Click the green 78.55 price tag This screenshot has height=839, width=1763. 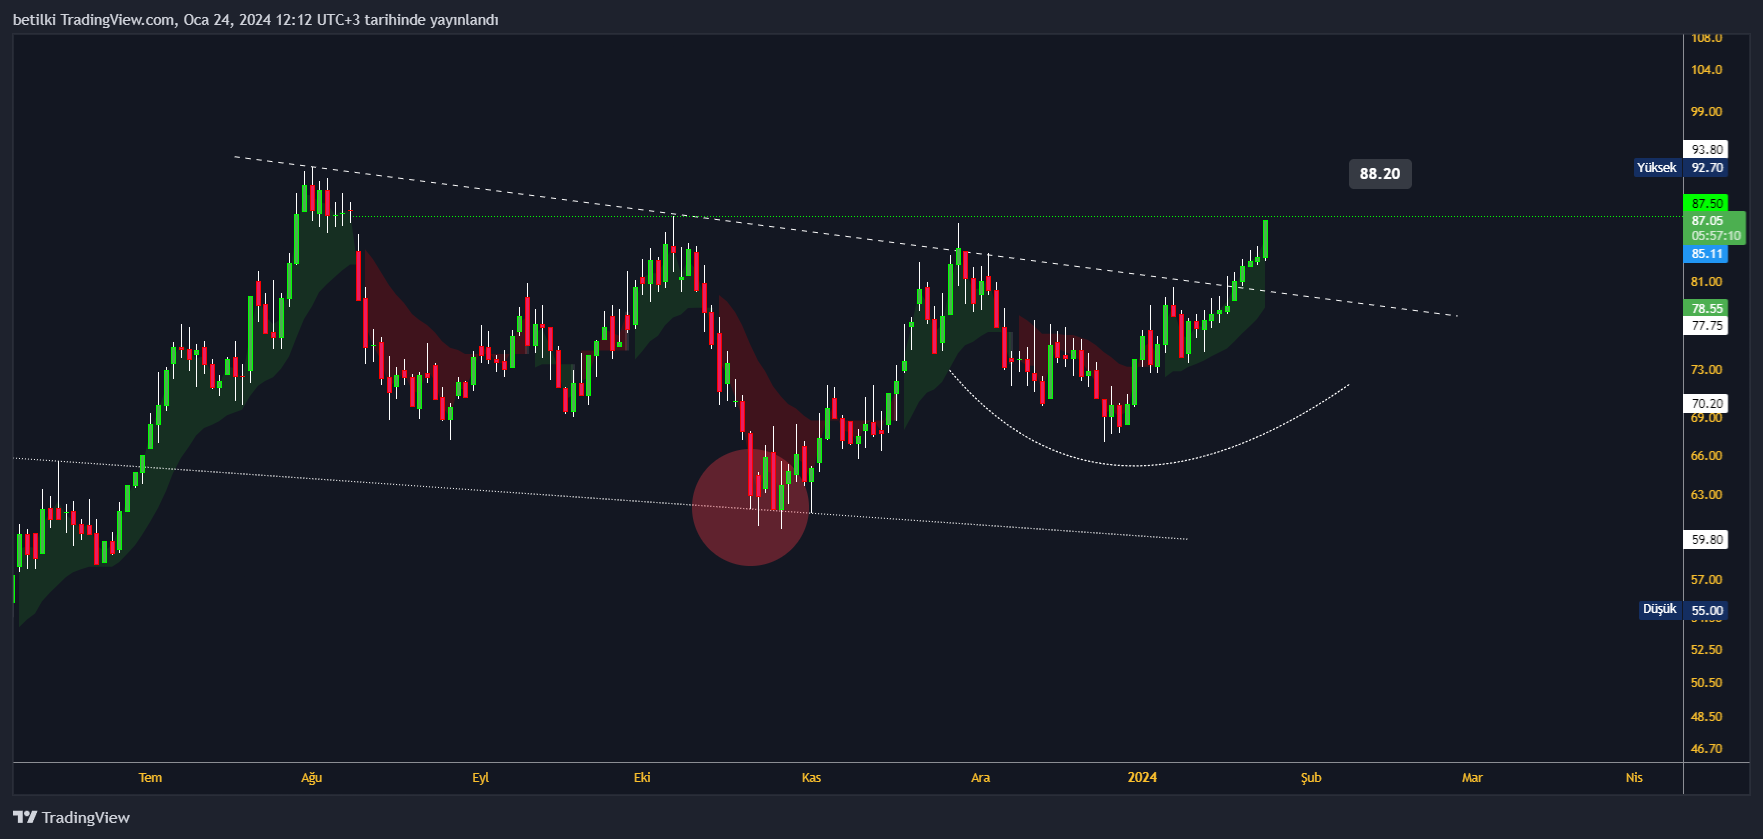(1707, 309)
